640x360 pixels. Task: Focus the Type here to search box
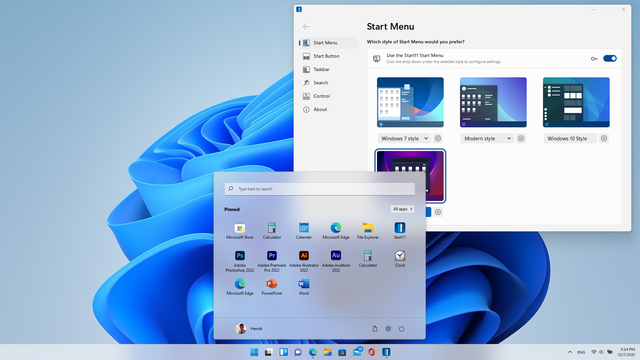point(320,189)
